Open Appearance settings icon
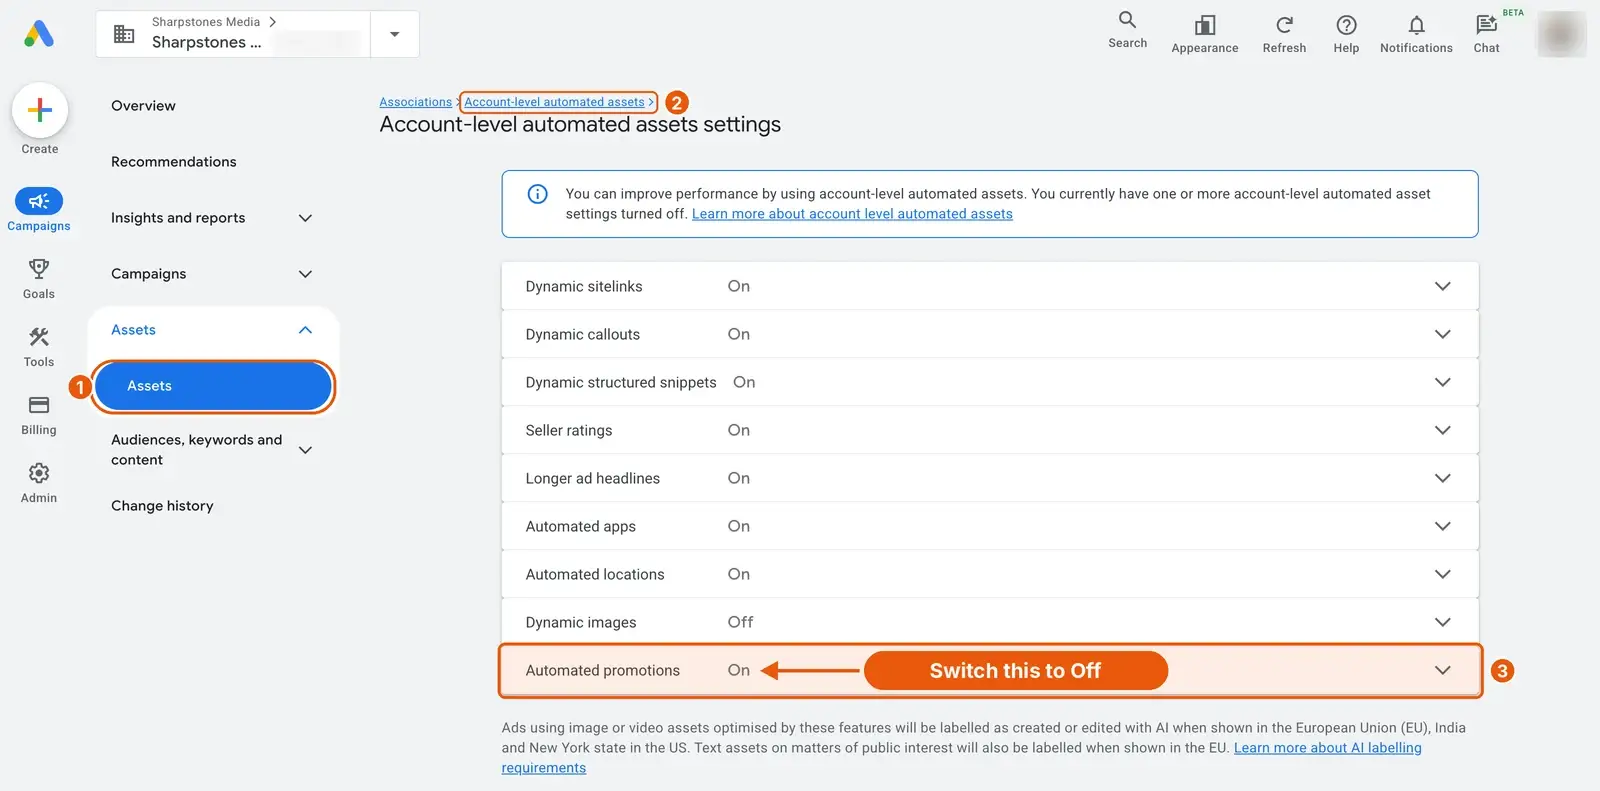Screen dimensions: 1600x791 coord(1205,25)
